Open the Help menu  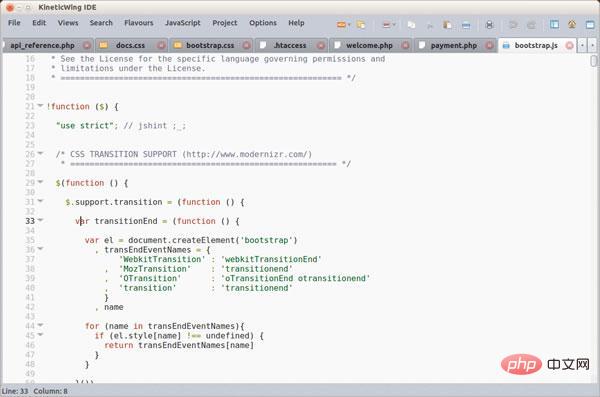coord(296,23)
